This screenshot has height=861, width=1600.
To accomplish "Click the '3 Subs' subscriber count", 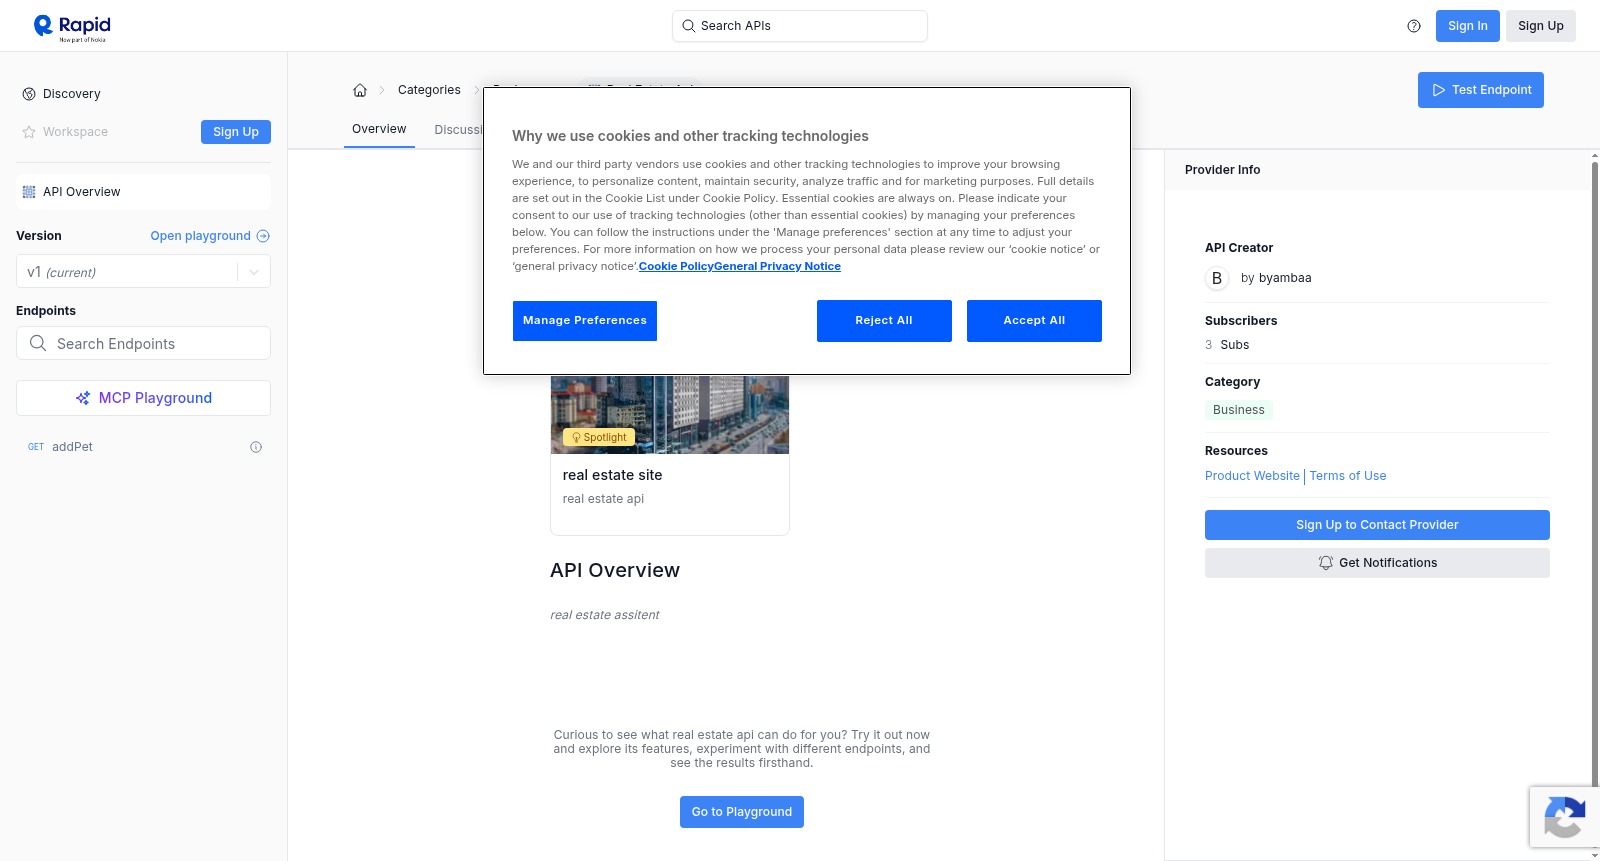I will (1227, 345).
